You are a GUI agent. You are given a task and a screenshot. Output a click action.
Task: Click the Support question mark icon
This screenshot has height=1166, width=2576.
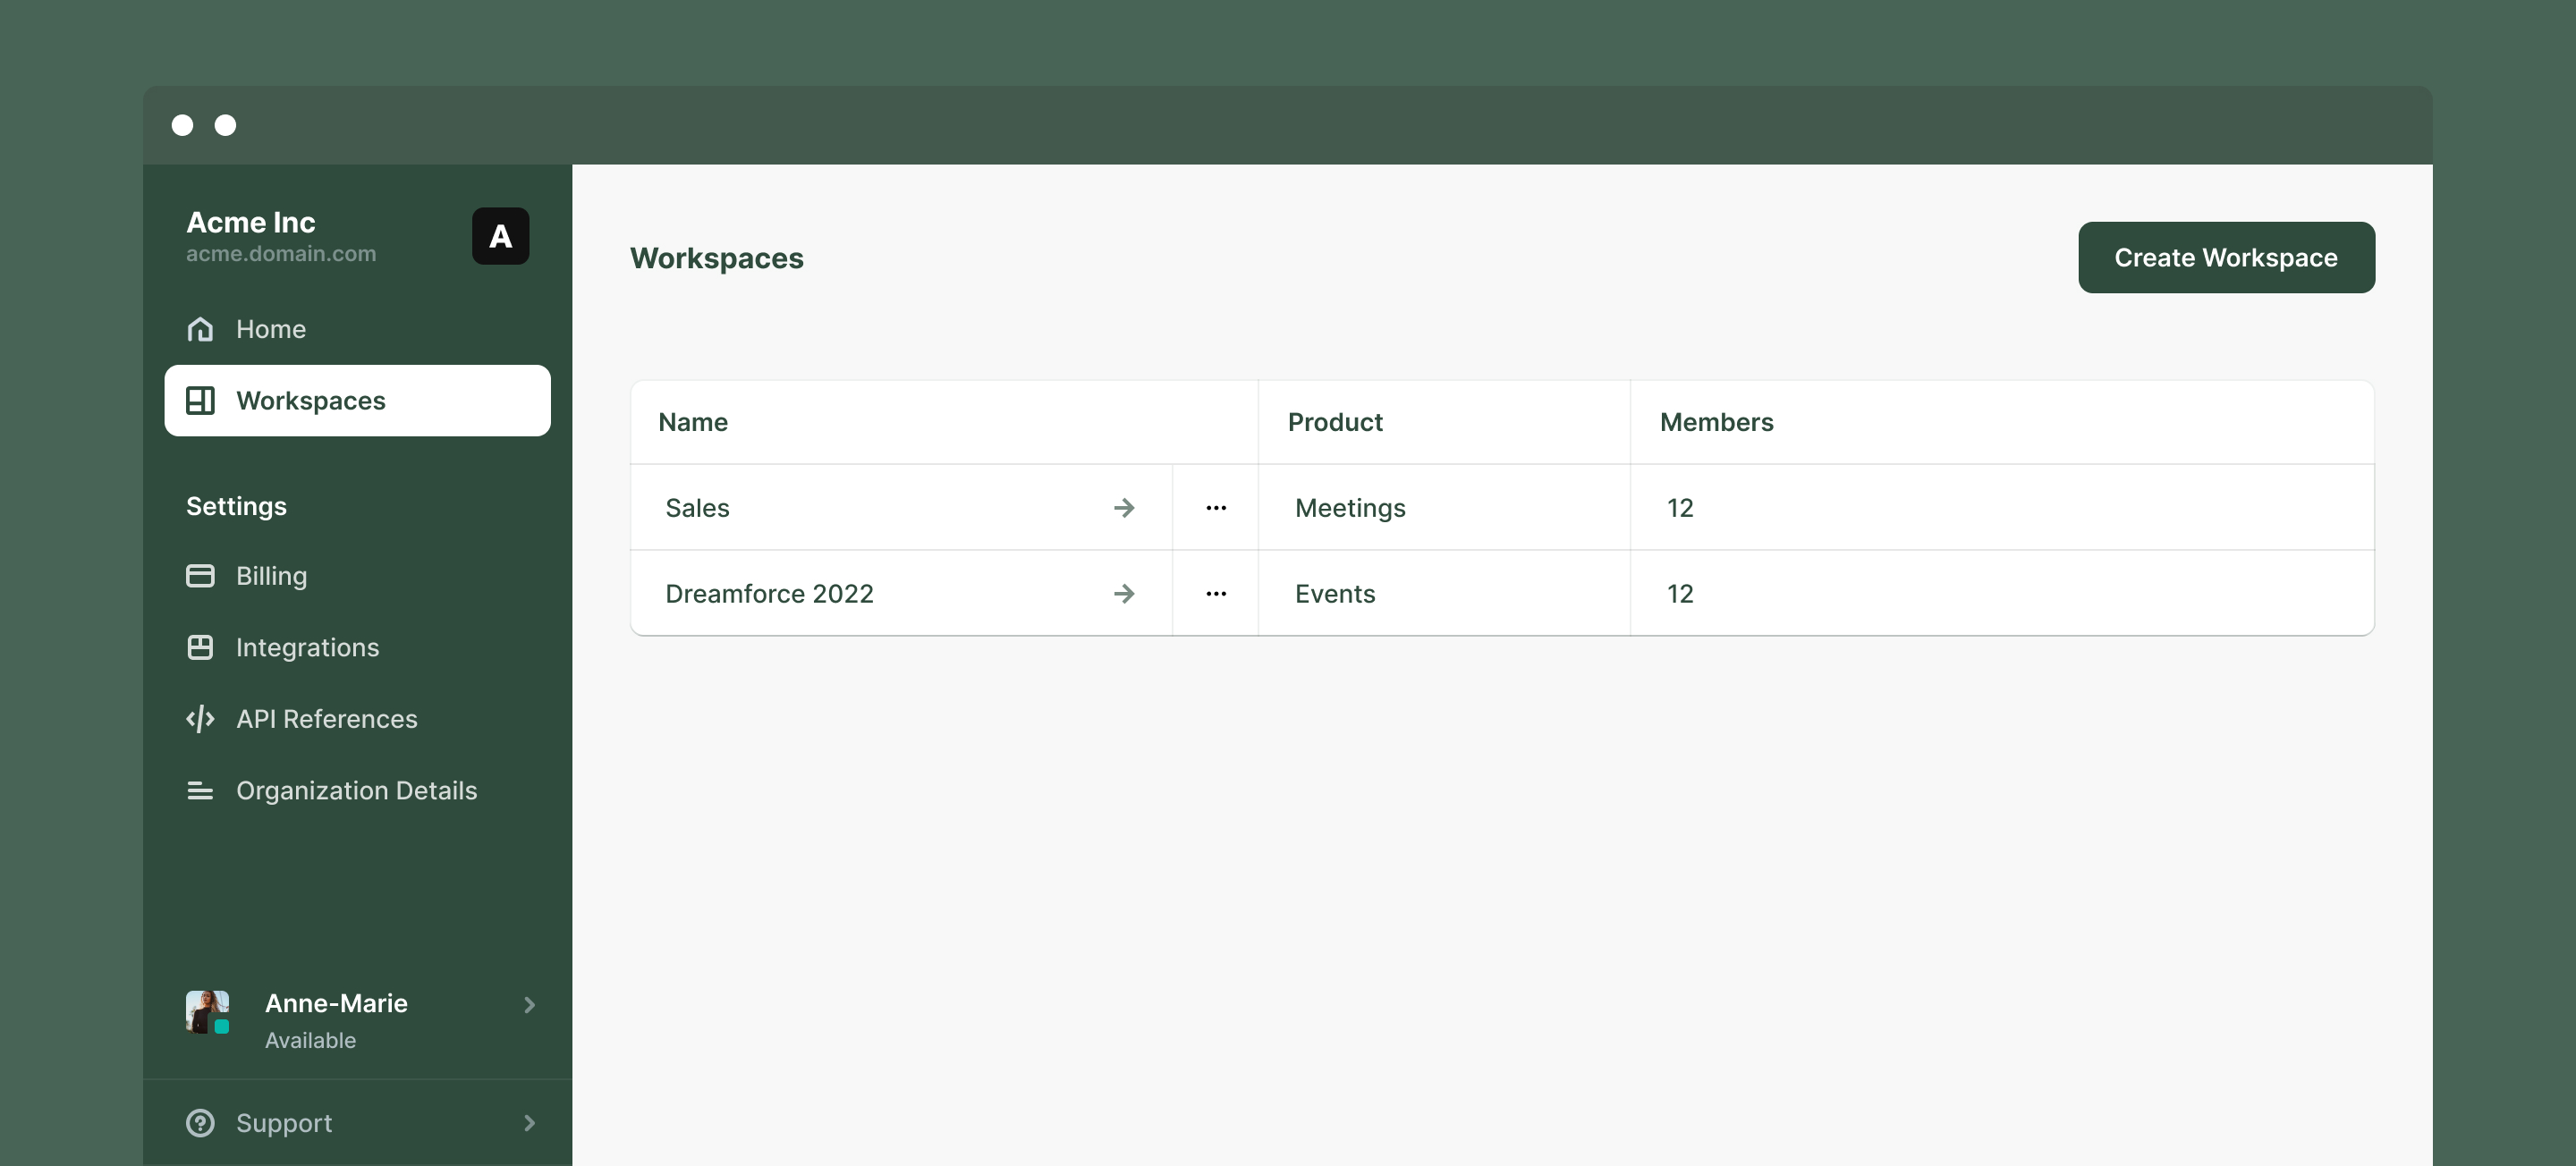click(200, 1123)
